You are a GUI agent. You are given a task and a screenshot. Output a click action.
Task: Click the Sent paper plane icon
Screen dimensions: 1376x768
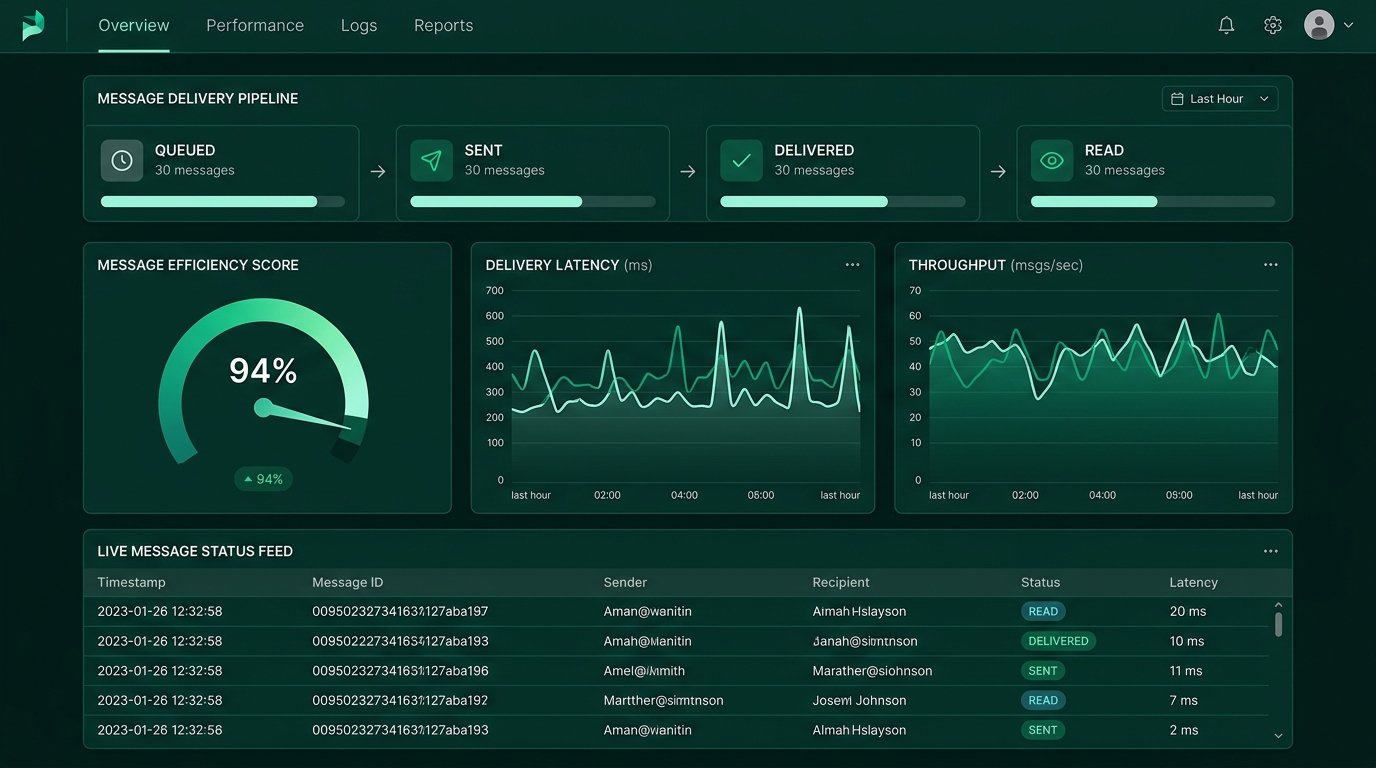point(431,160)
